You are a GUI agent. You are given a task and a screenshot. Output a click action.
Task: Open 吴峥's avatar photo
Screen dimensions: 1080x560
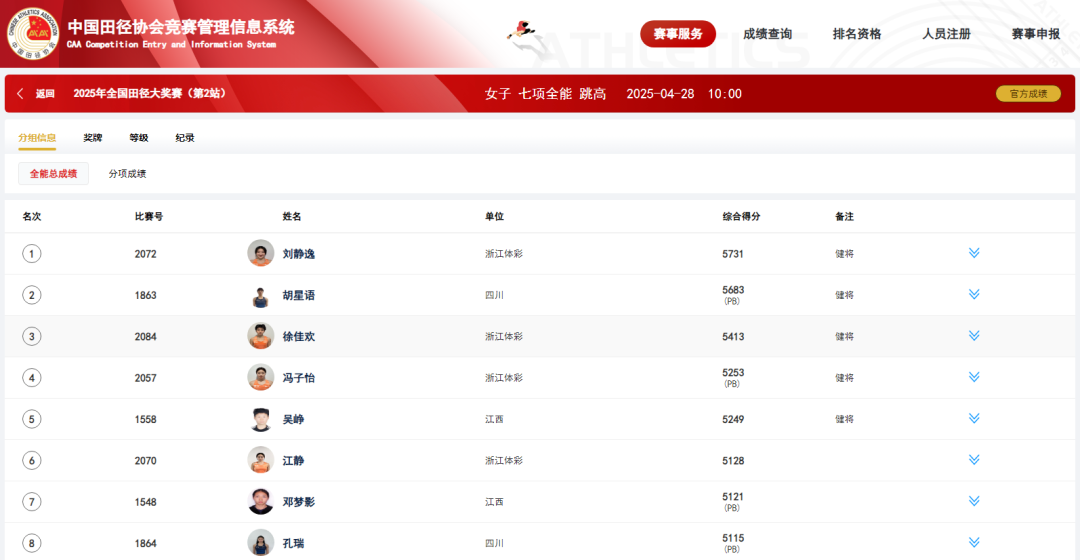pyautogui.click(x=260, y=419)
